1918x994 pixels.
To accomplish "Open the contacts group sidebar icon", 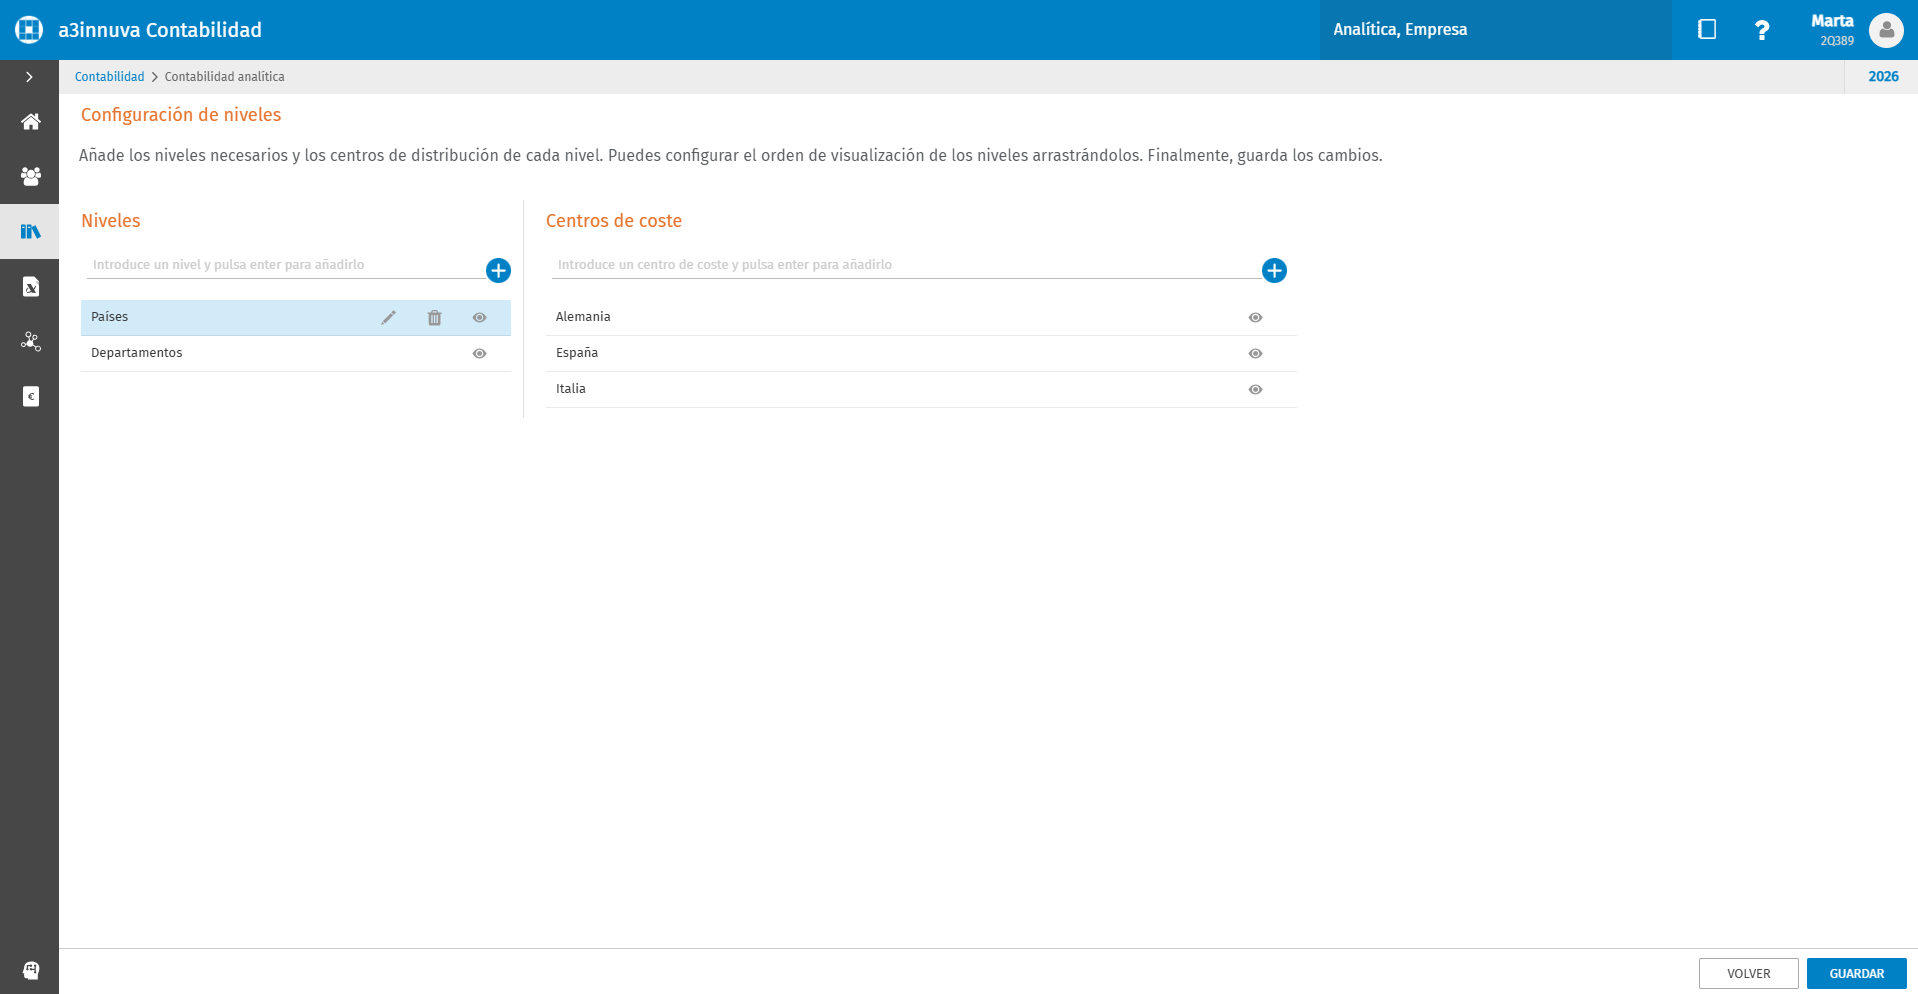I will point(30,177).
